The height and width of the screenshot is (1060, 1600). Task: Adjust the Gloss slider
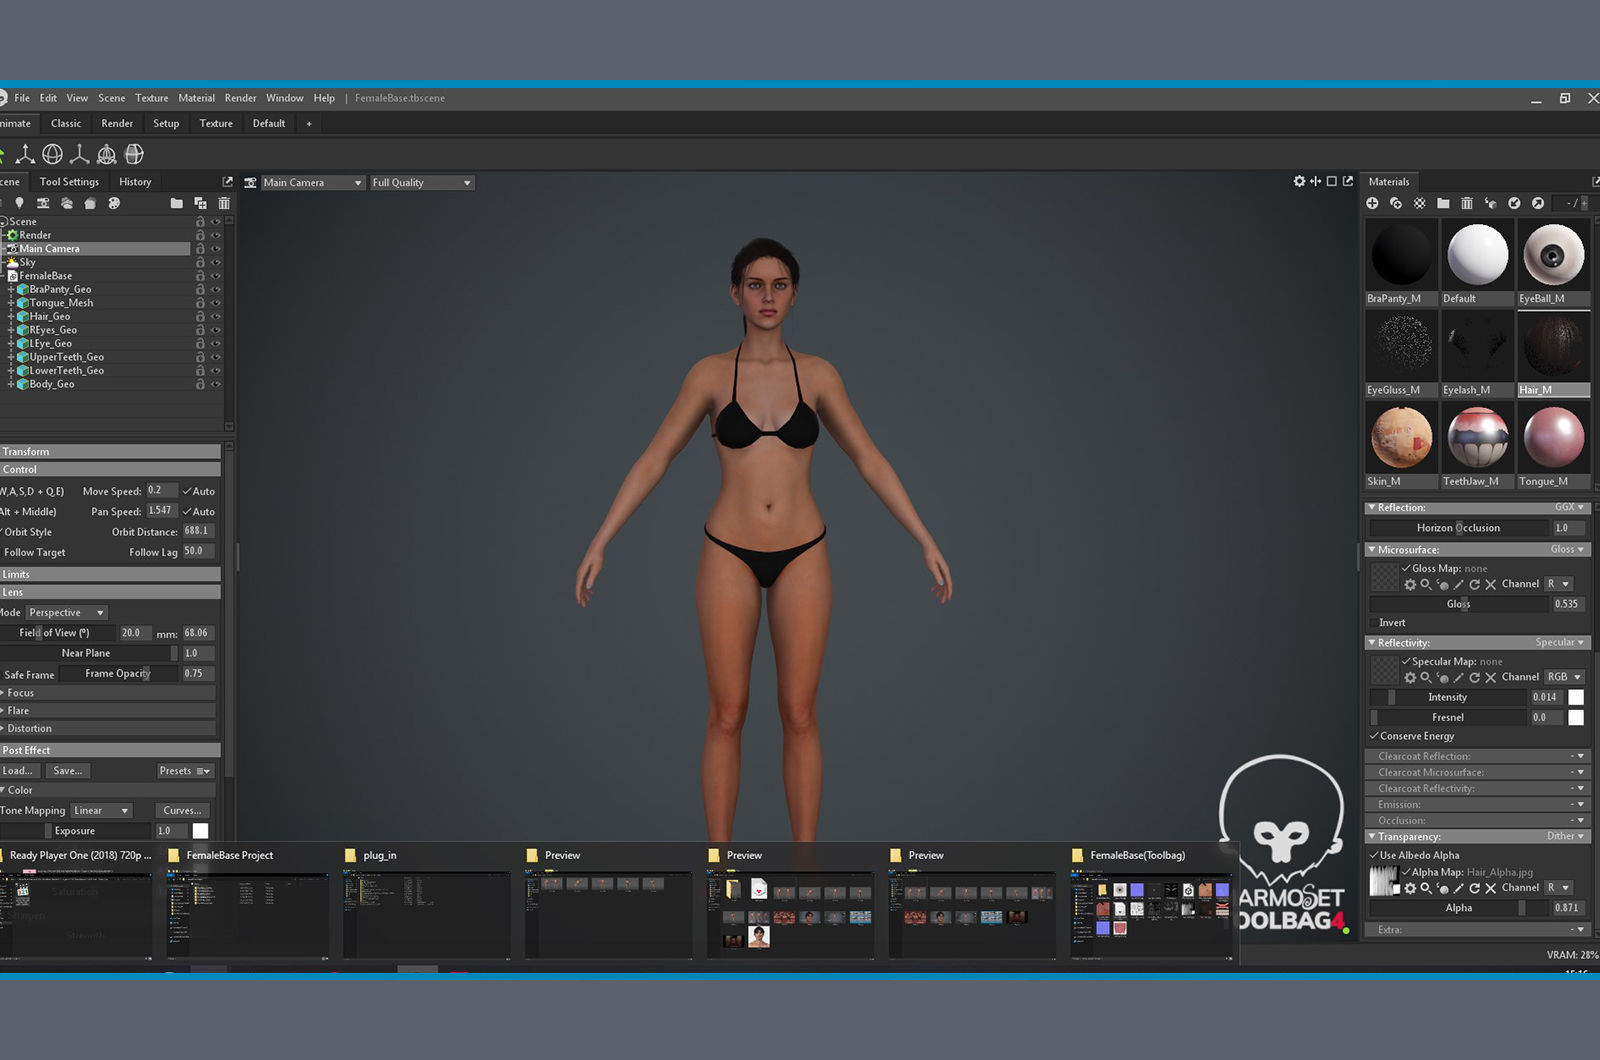(1458, 604)
